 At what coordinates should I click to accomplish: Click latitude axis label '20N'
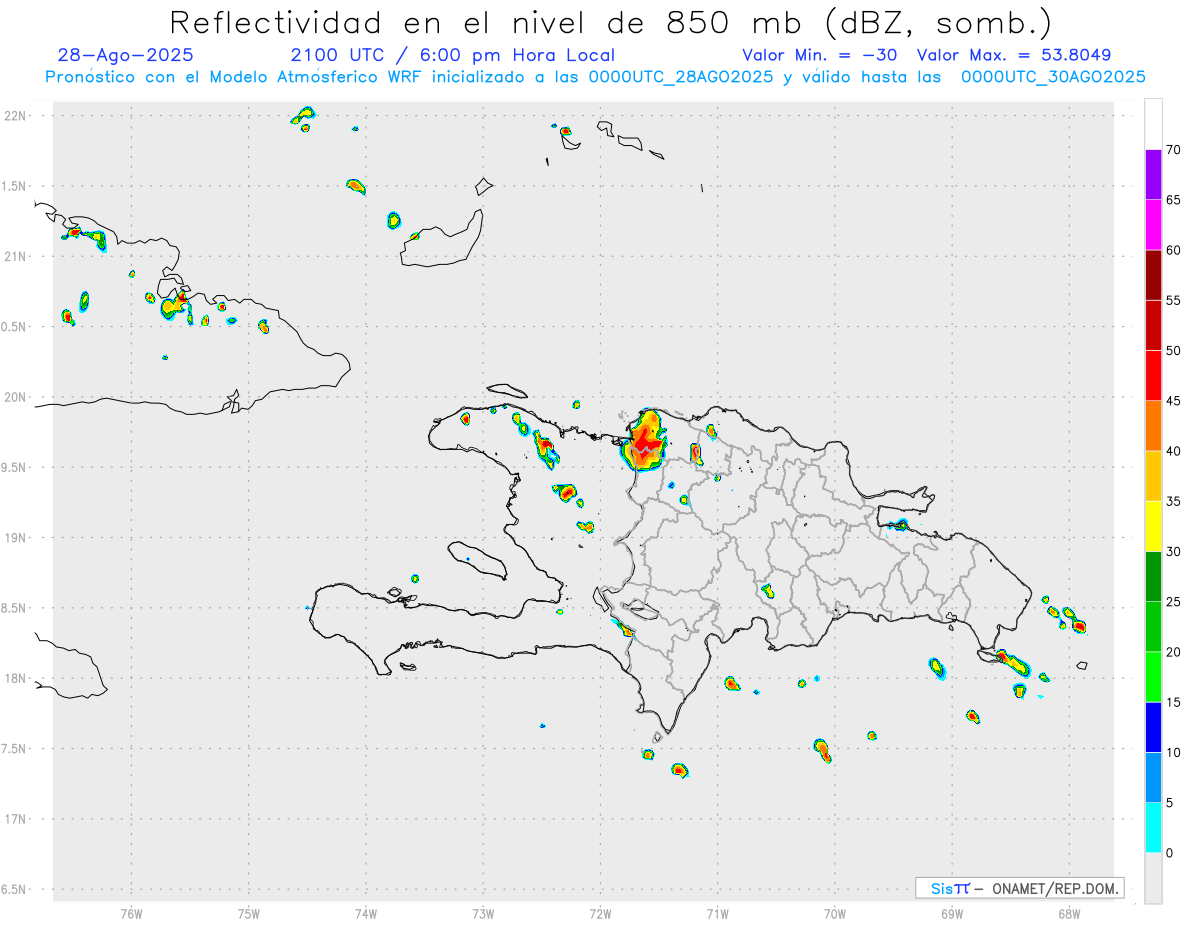16,397
